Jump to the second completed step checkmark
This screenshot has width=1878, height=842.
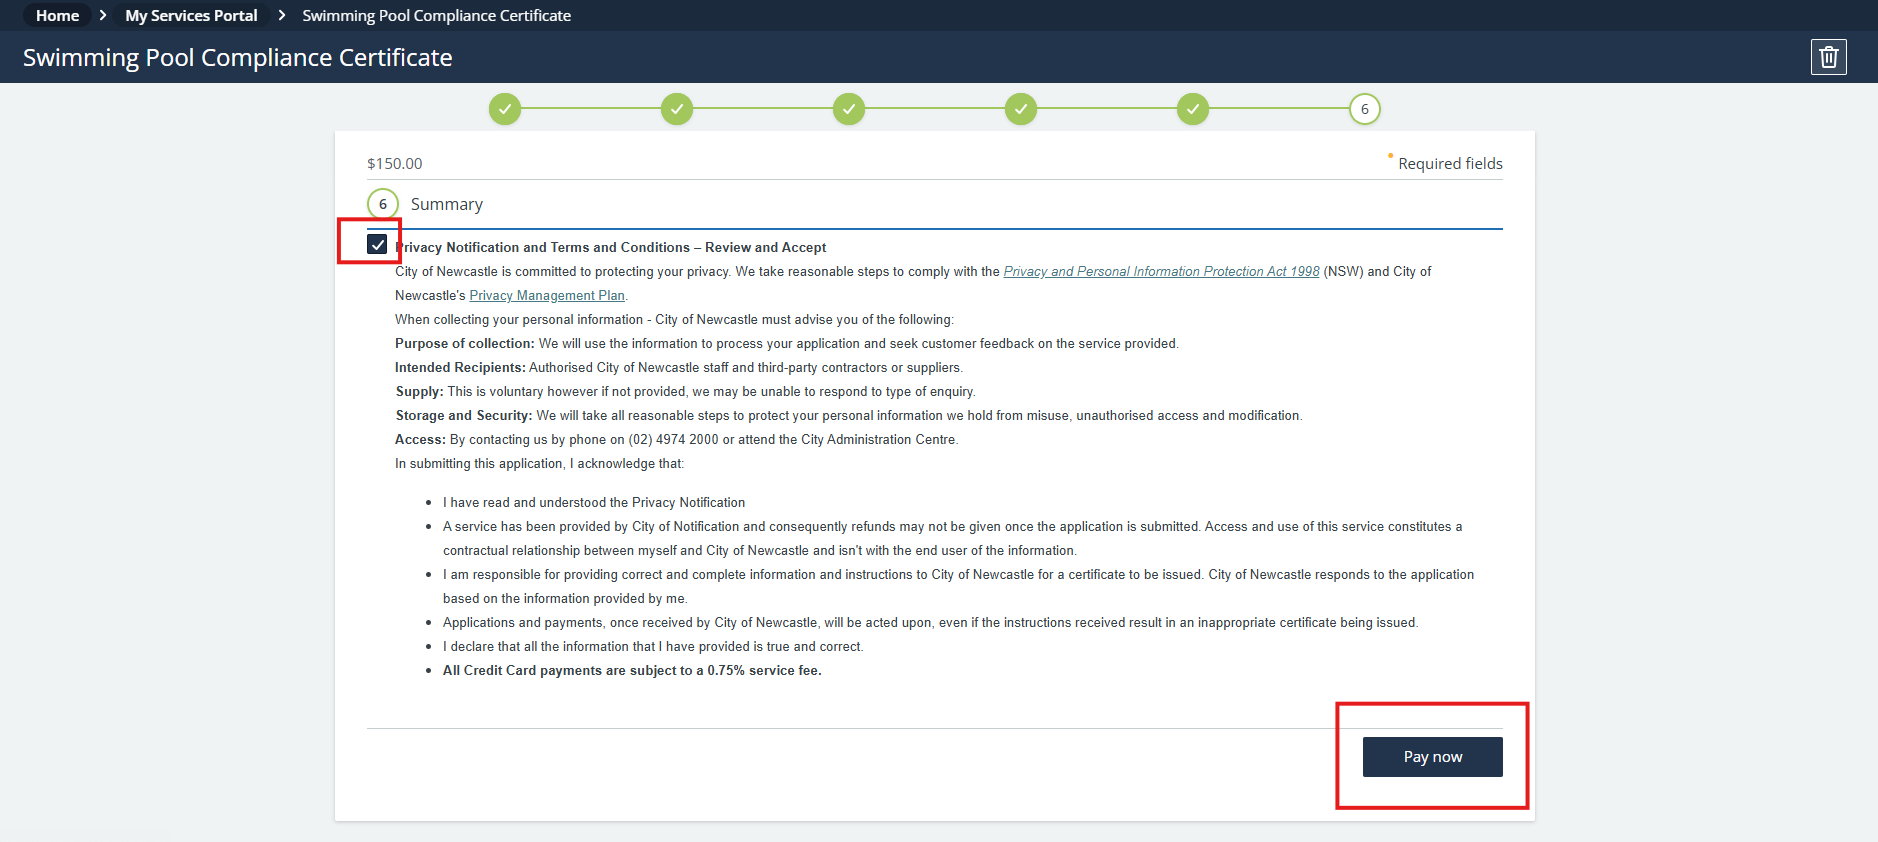[677, 109]
